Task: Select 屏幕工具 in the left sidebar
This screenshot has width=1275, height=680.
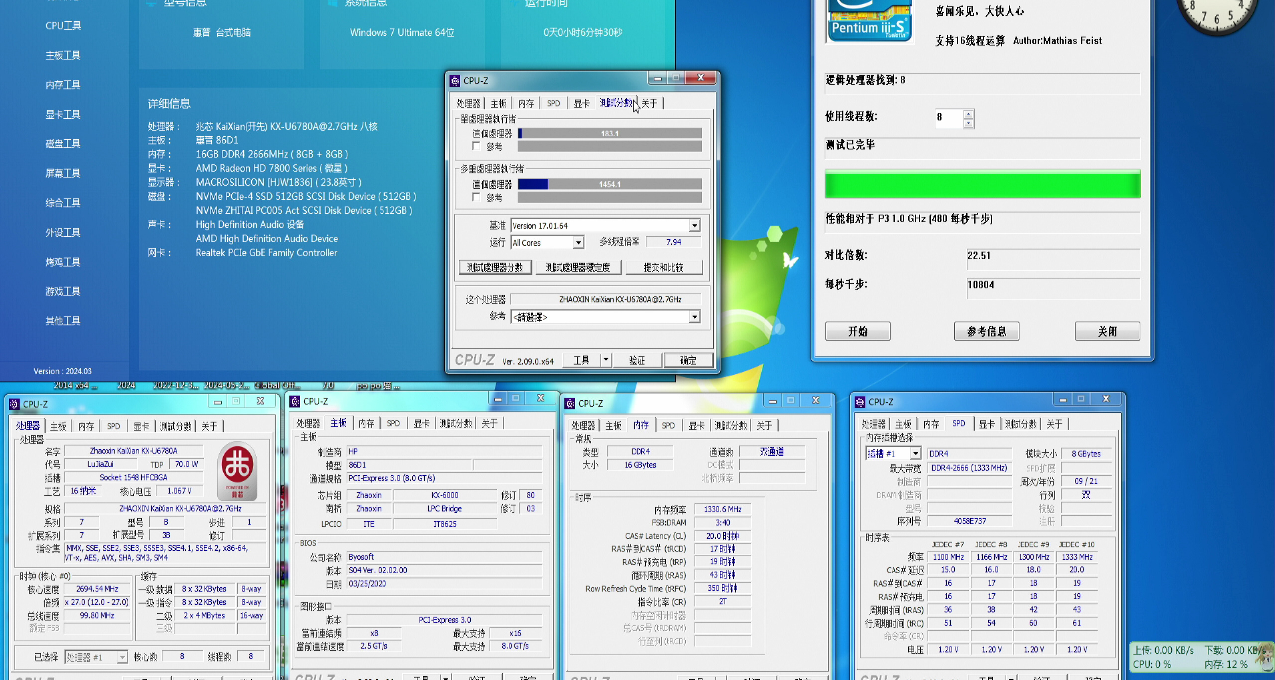Action: point(63,173)
